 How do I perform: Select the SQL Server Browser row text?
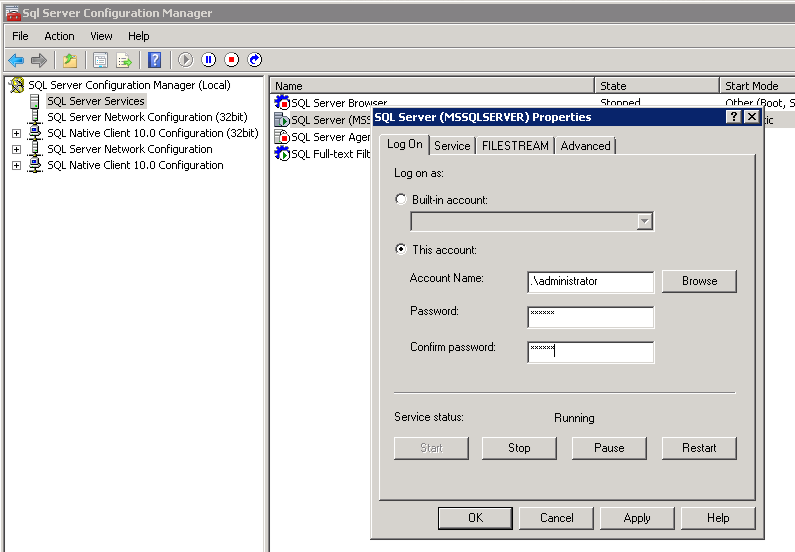(339, 103)
